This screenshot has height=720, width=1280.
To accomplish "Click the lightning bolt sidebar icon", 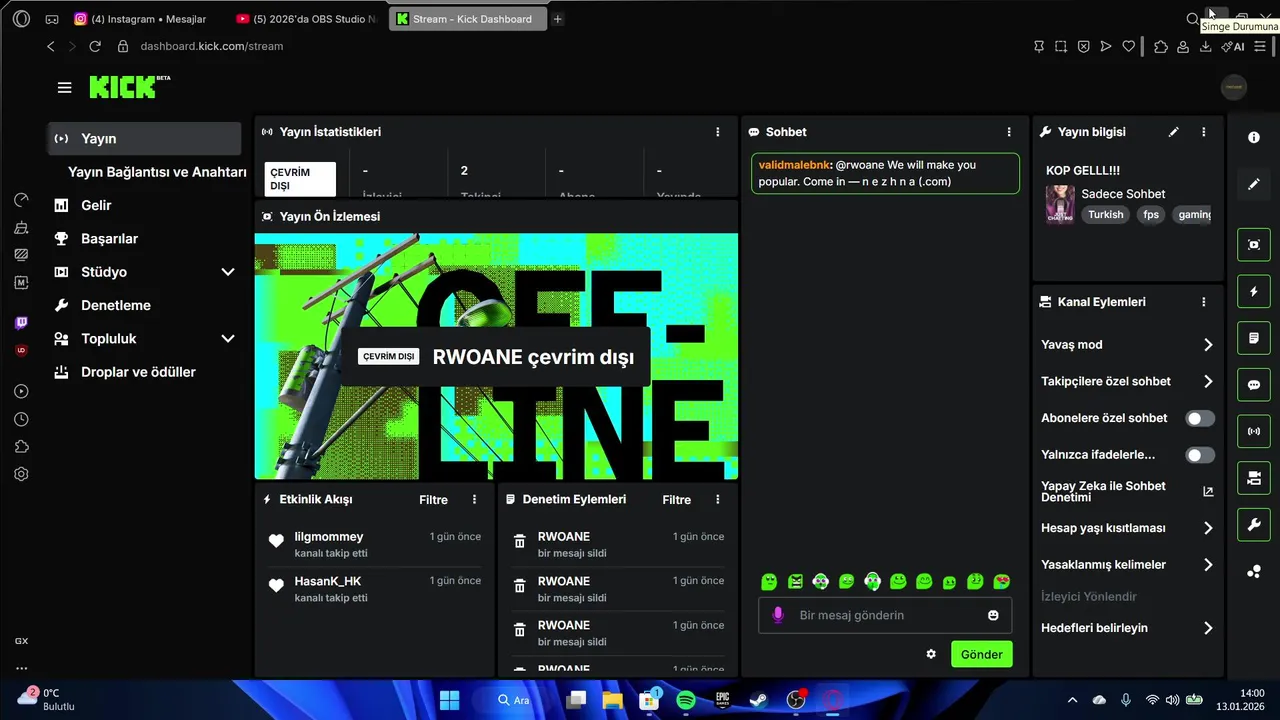I will pyautogui.click(x=1254, y=292).
